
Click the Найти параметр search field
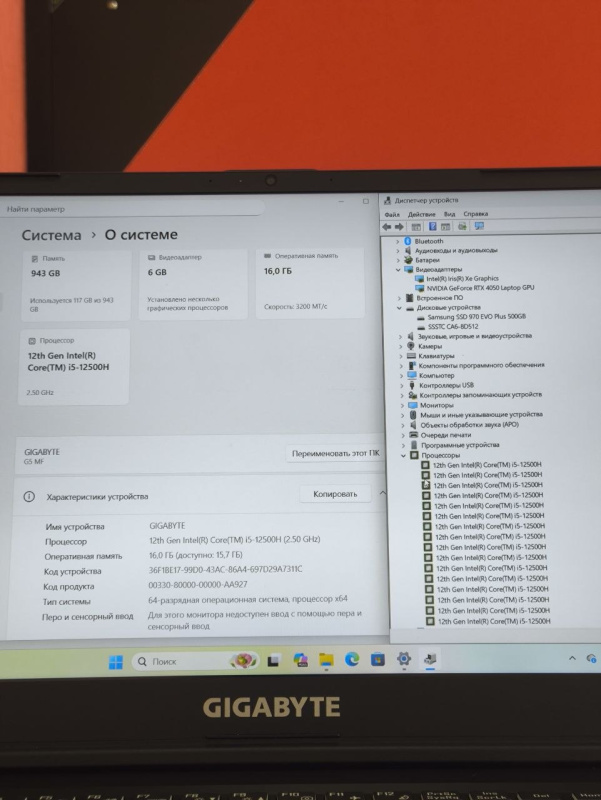[x=134, y=209]
